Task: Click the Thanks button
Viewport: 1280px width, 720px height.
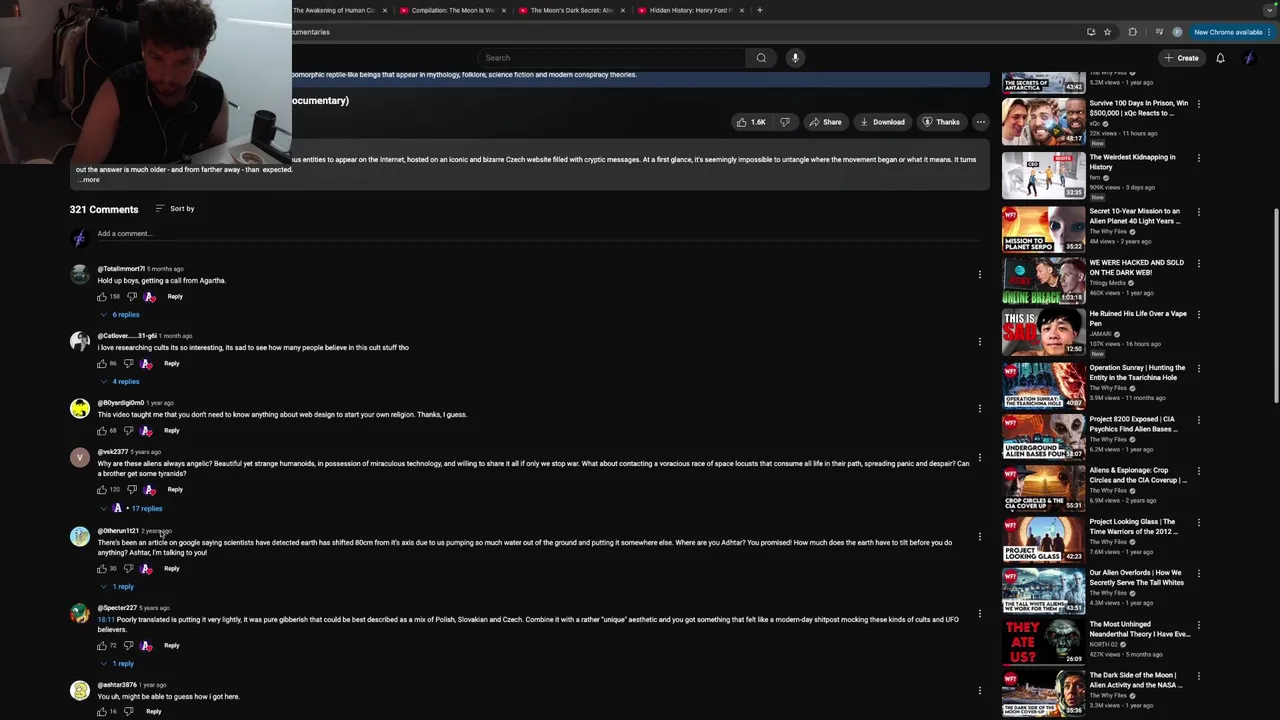Action: click(x=940, y=122)
